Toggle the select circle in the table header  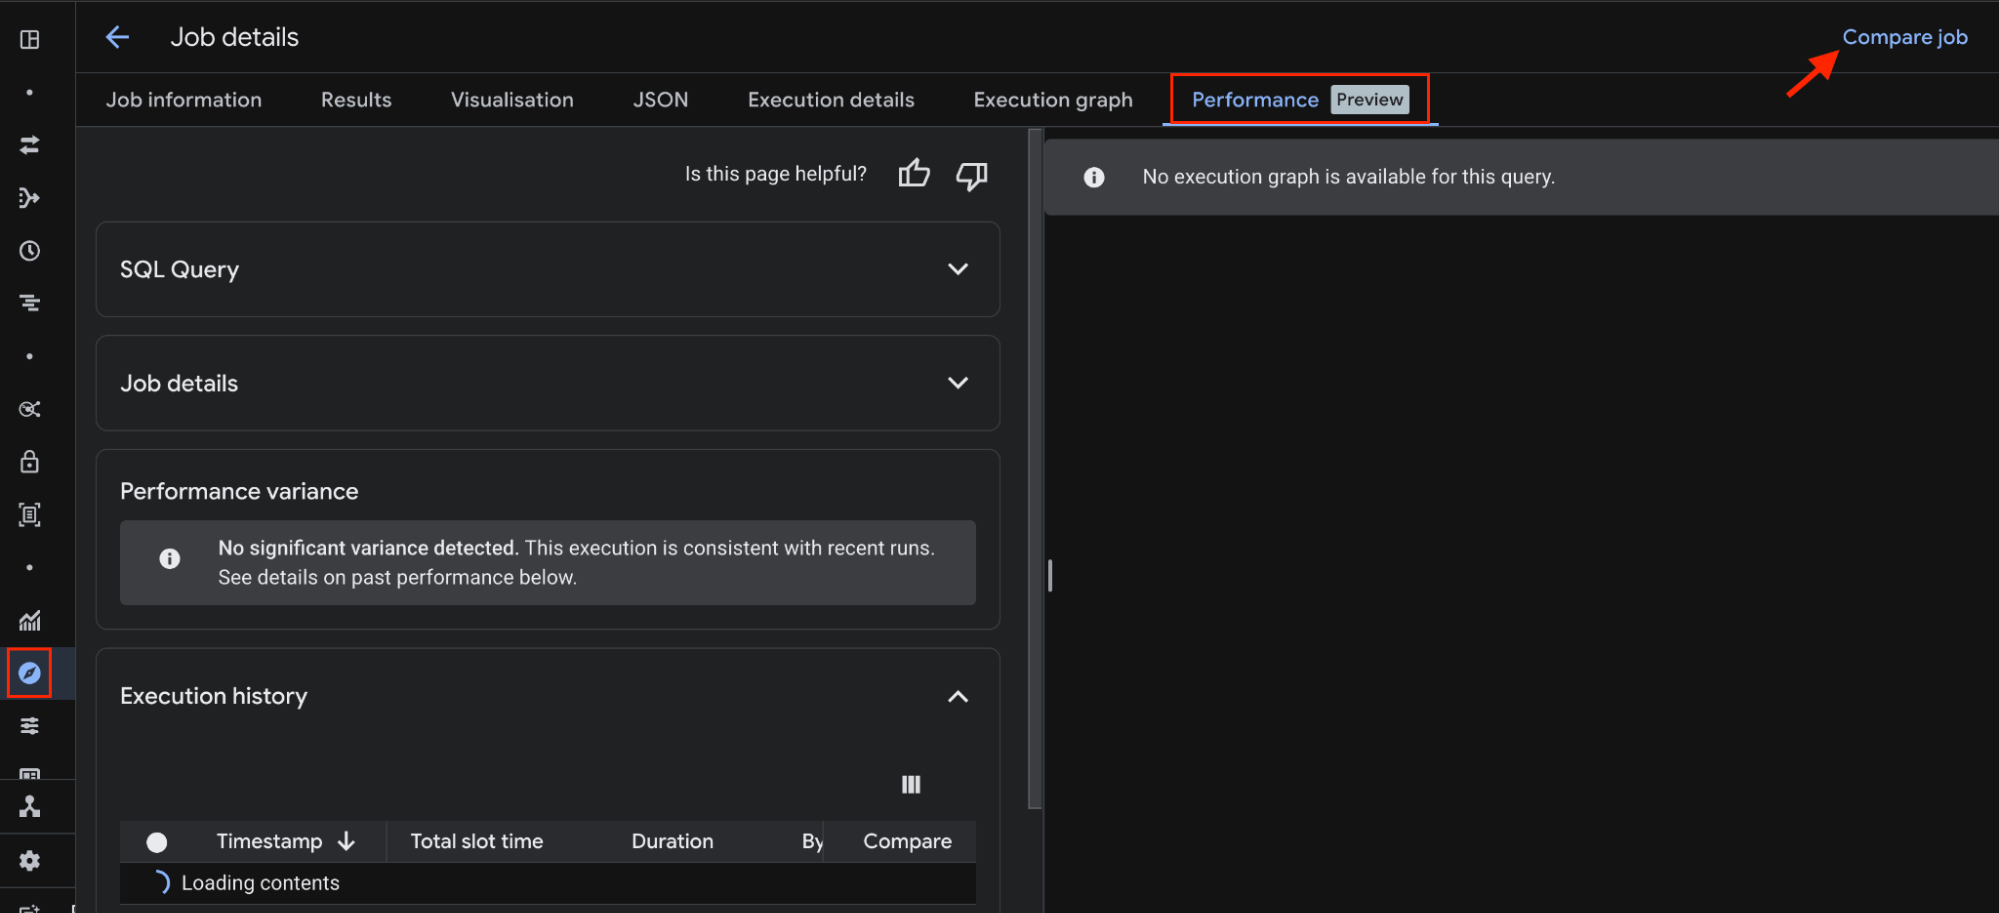(x=157, y=842)
